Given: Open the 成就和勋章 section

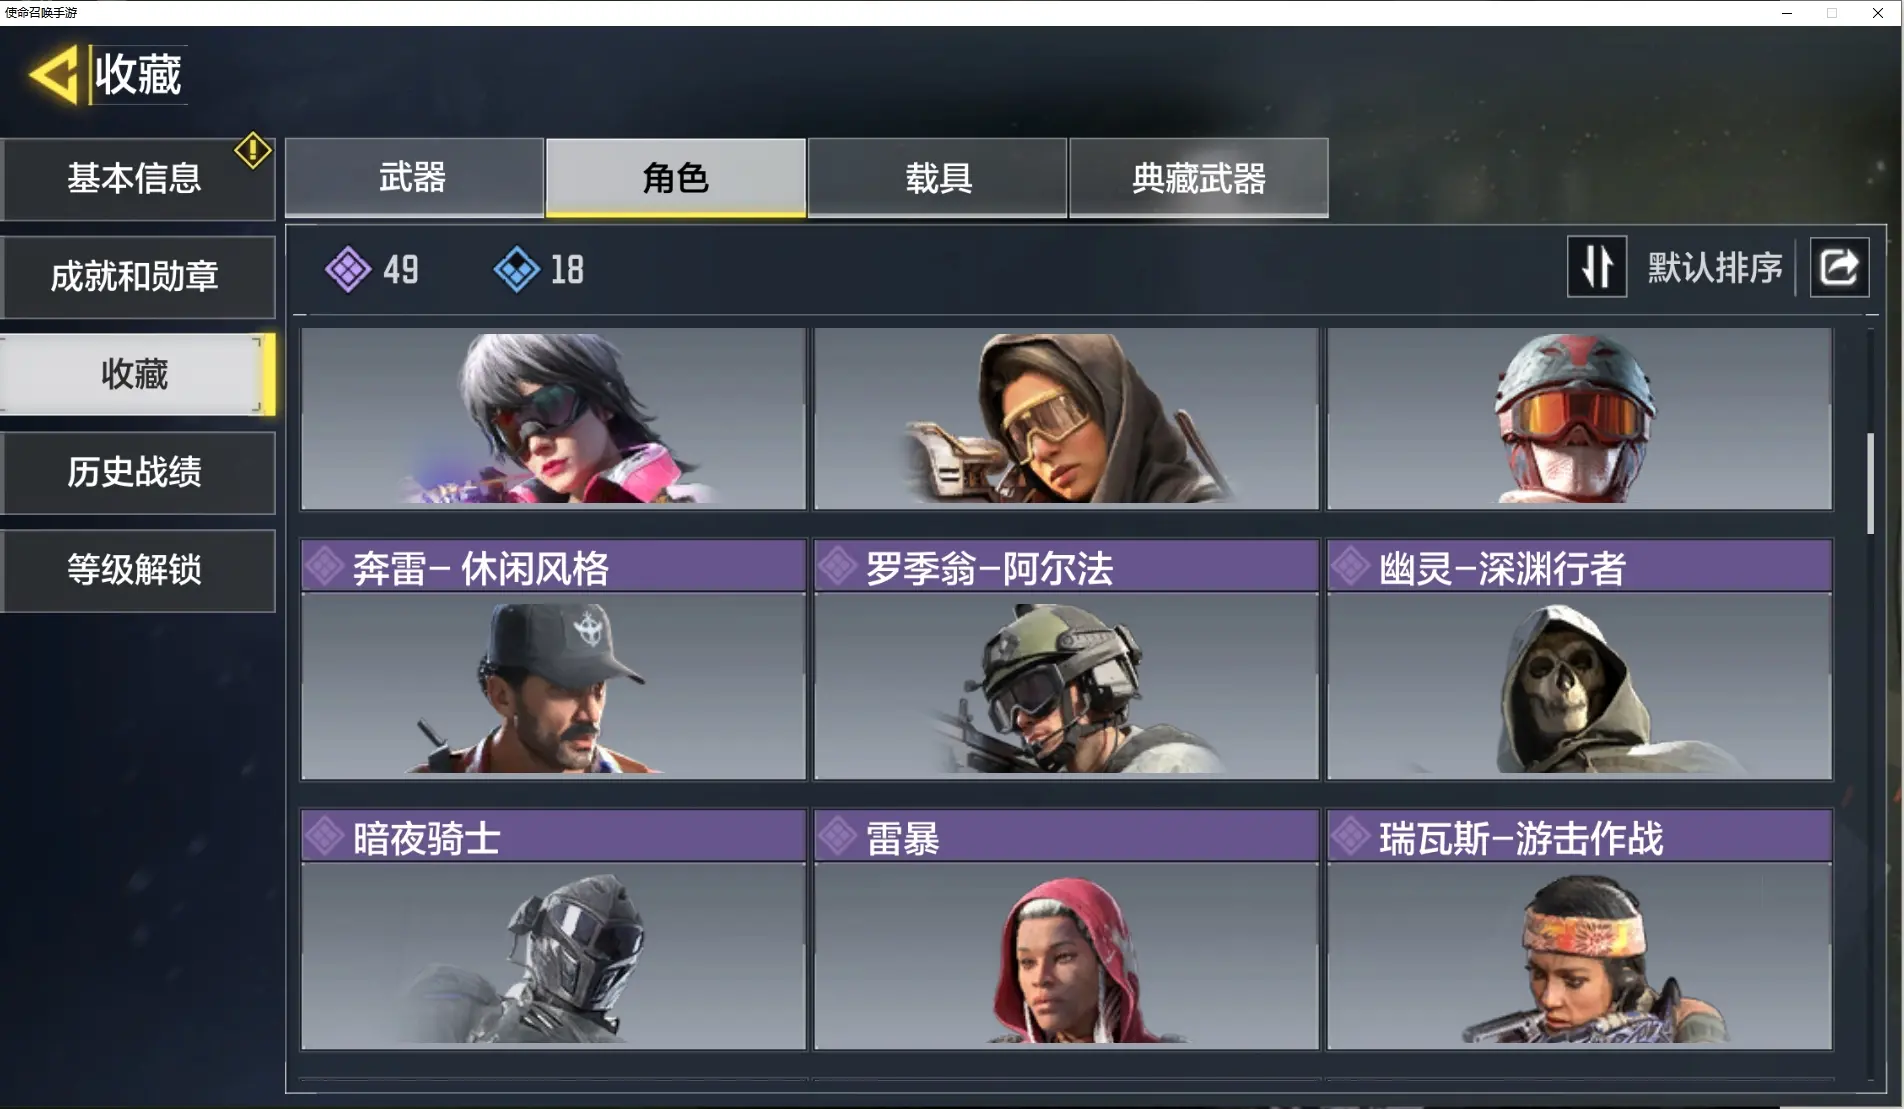Looking at the screenshot, I should (x=137, y=277).
